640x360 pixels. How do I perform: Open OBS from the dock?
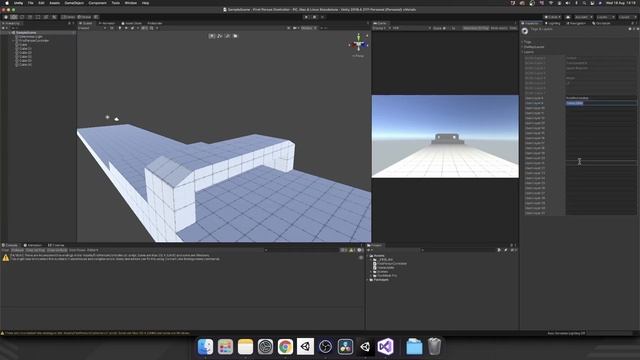325,347
